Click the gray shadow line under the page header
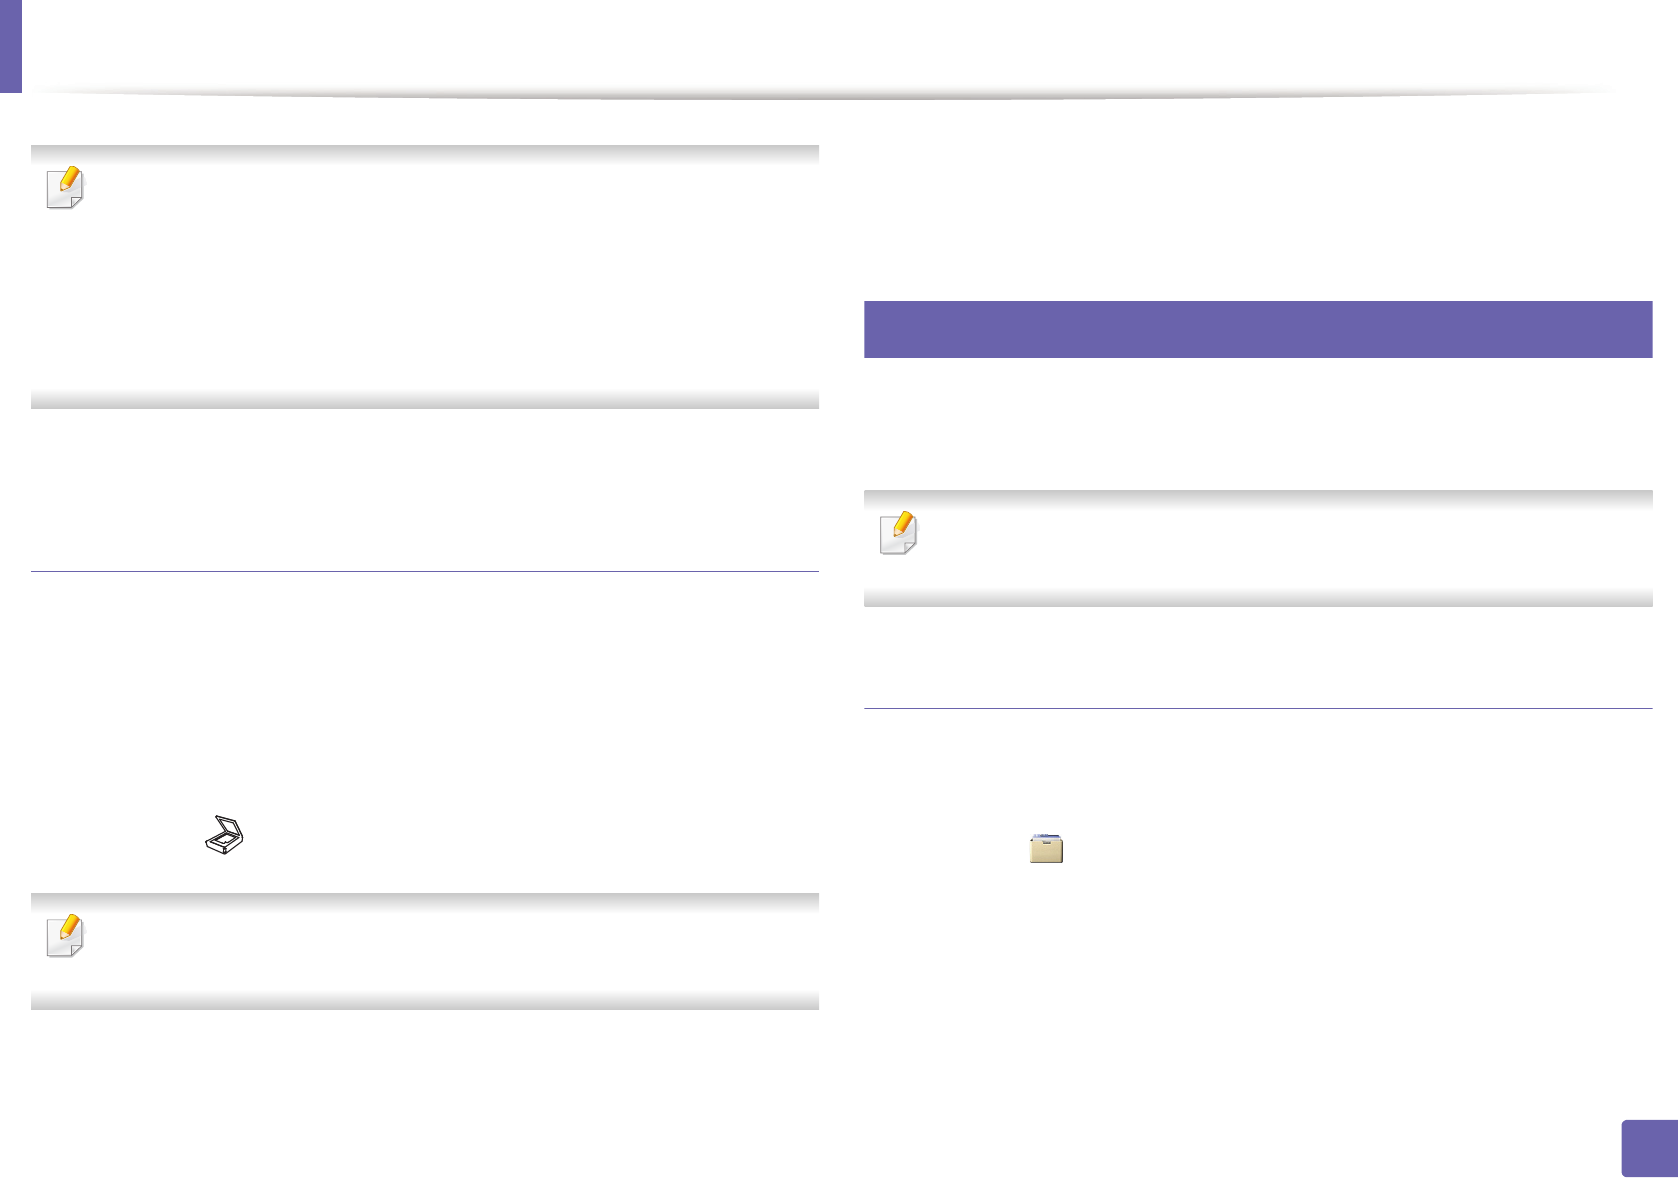Screen dimensions: 1678x1178 click(820, 95)
